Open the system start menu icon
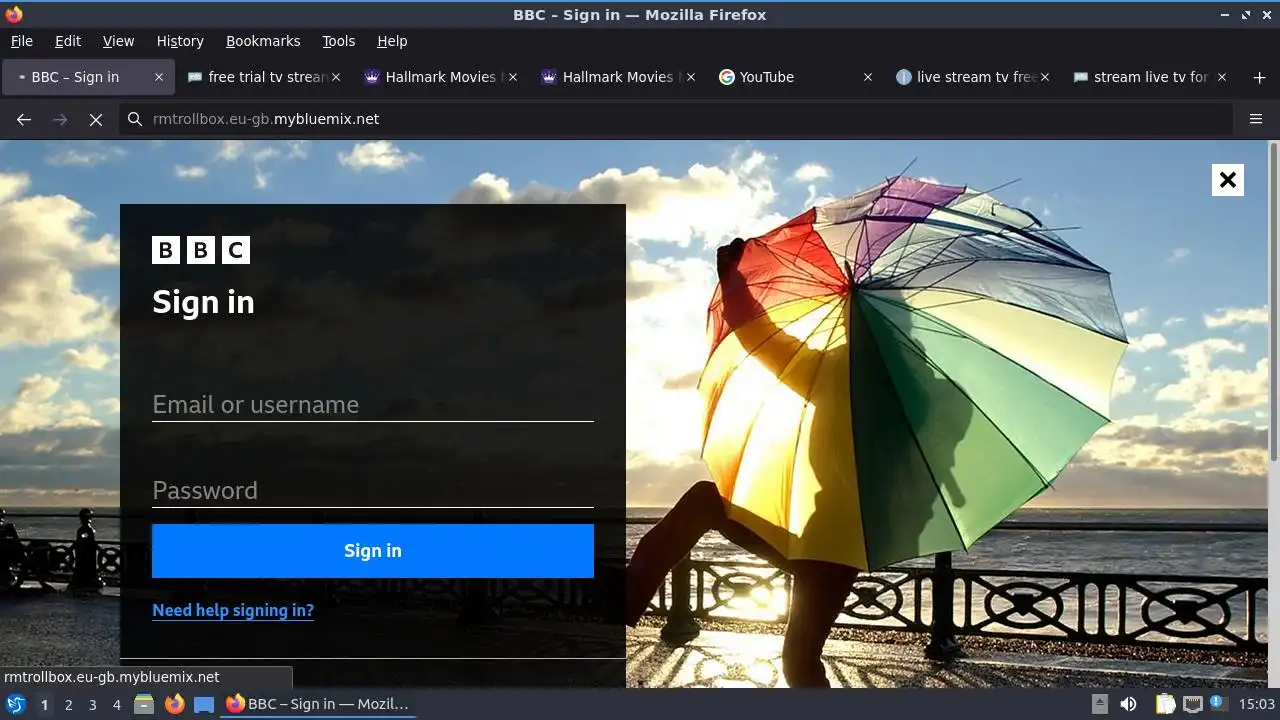This screenshot has width=1280, height=720. (x=16, y=704)
